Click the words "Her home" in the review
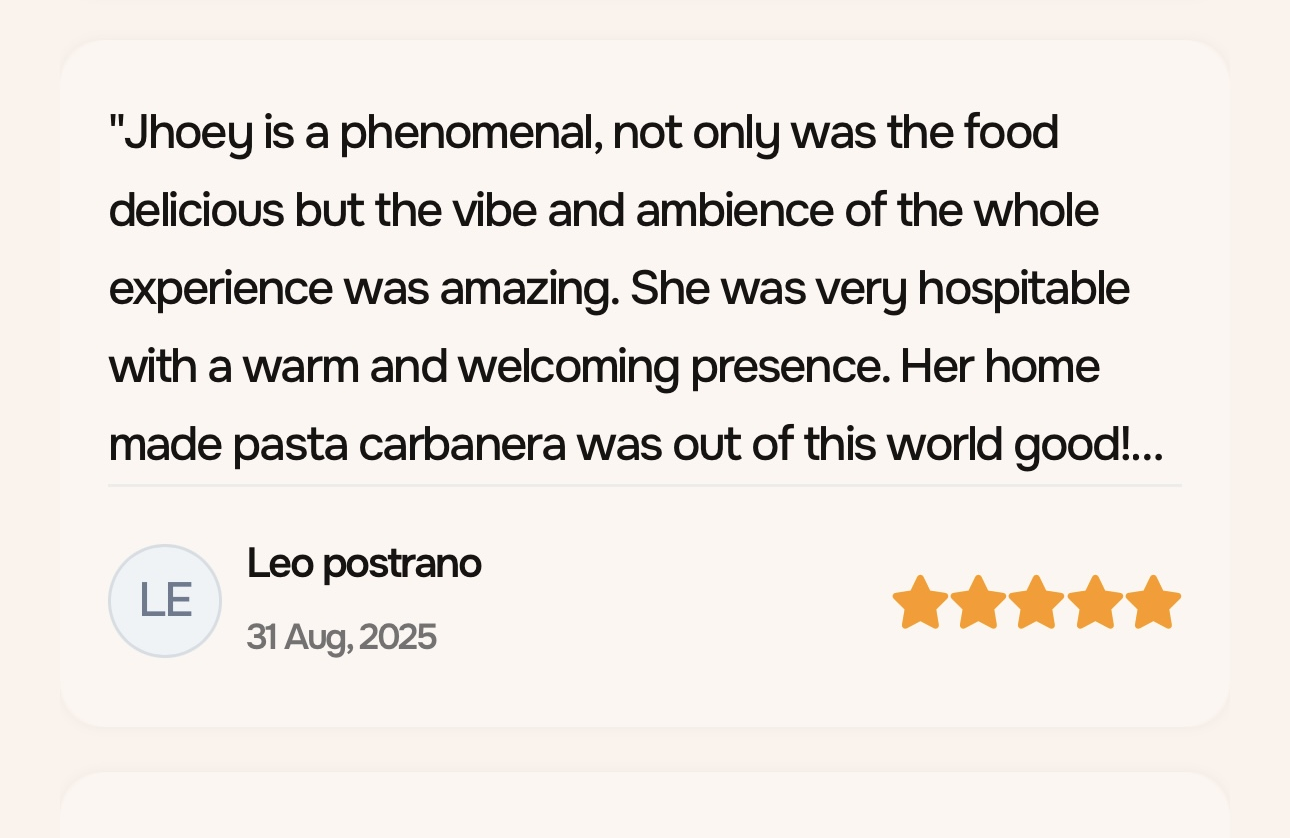The width and height of the screenshot is (1290, 838). click(1000, 368)
